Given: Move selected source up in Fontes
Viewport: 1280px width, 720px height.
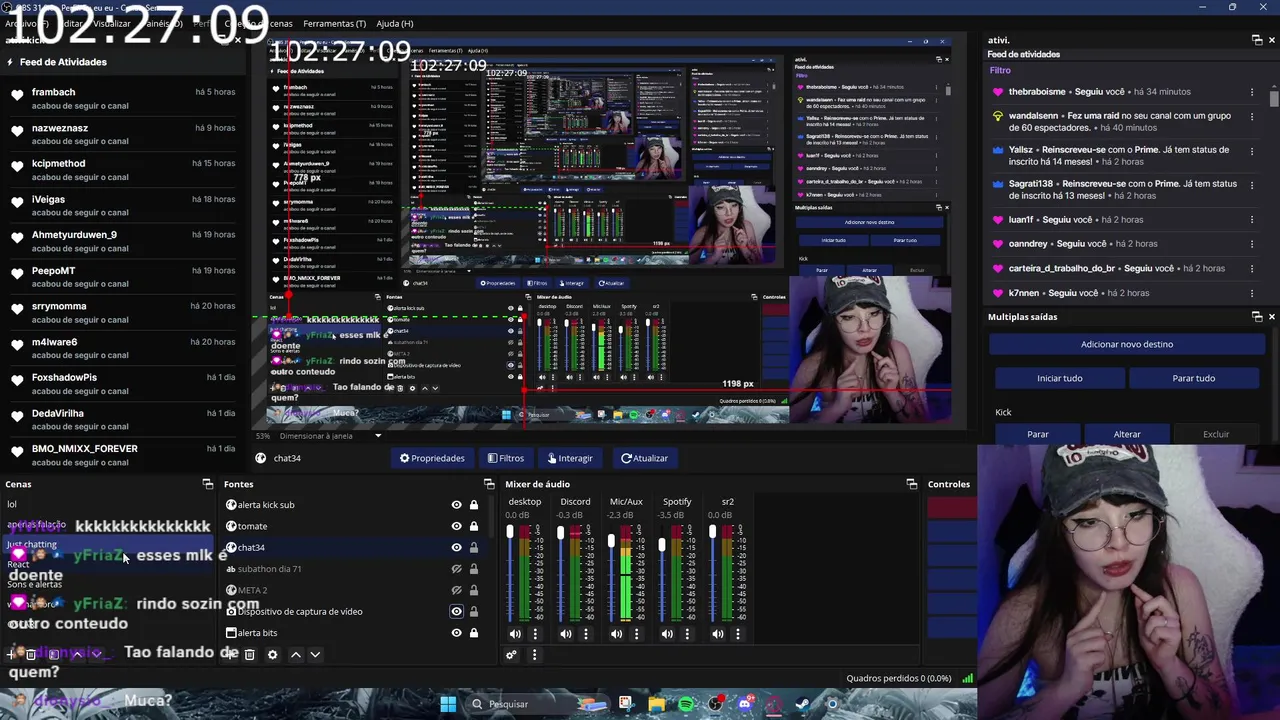Looking at the screenshot, I should click(x=295, y=655).
